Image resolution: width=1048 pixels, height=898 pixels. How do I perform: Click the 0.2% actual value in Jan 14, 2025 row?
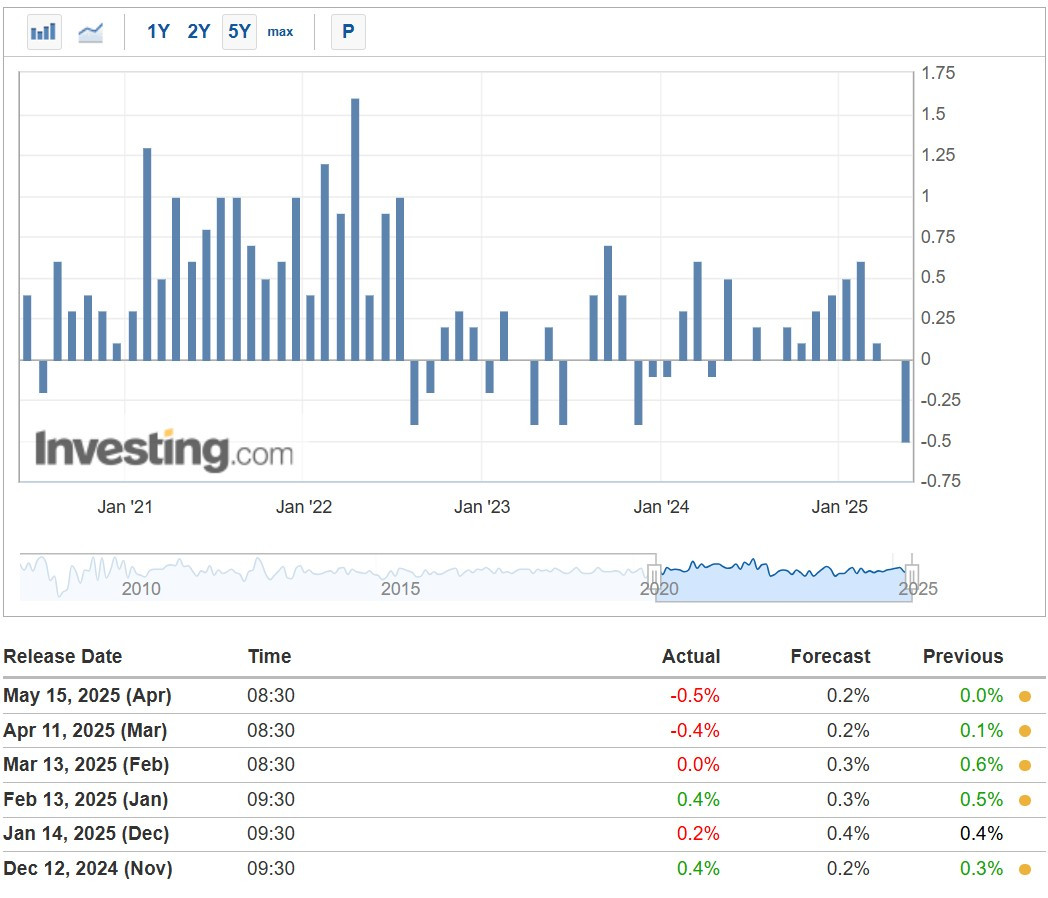[698, 833]
